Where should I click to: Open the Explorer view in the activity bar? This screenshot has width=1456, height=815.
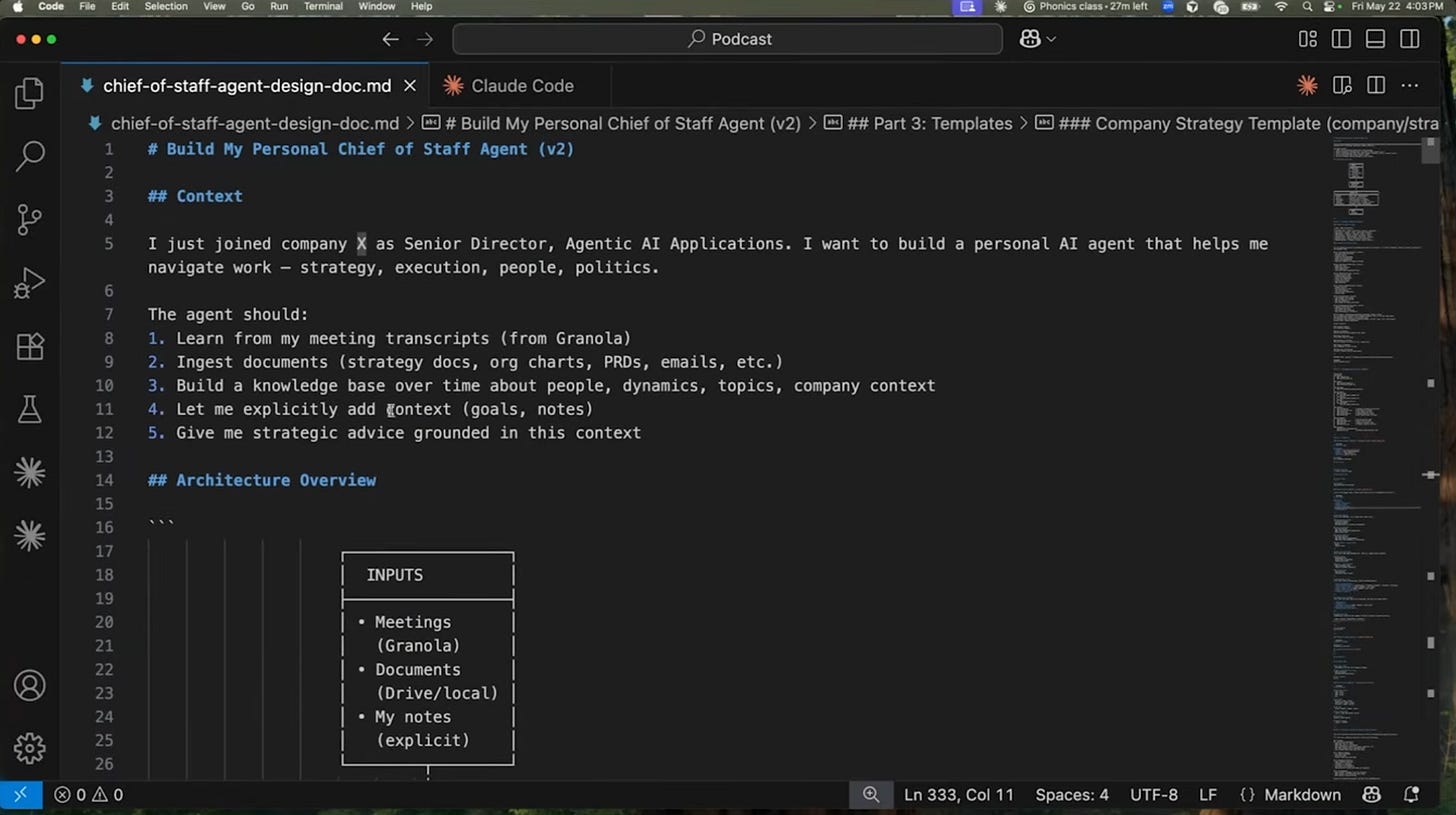pyautogui.click(x=30, y=94)
